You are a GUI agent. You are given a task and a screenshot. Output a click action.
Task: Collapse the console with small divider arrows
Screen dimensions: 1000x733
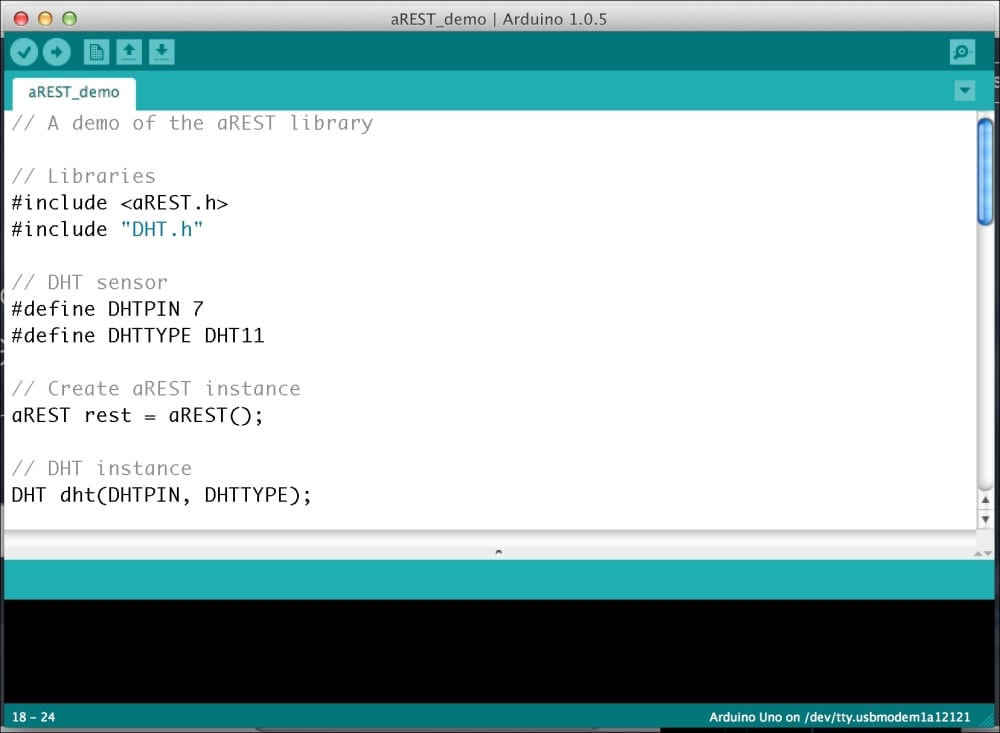coord(983,554)
